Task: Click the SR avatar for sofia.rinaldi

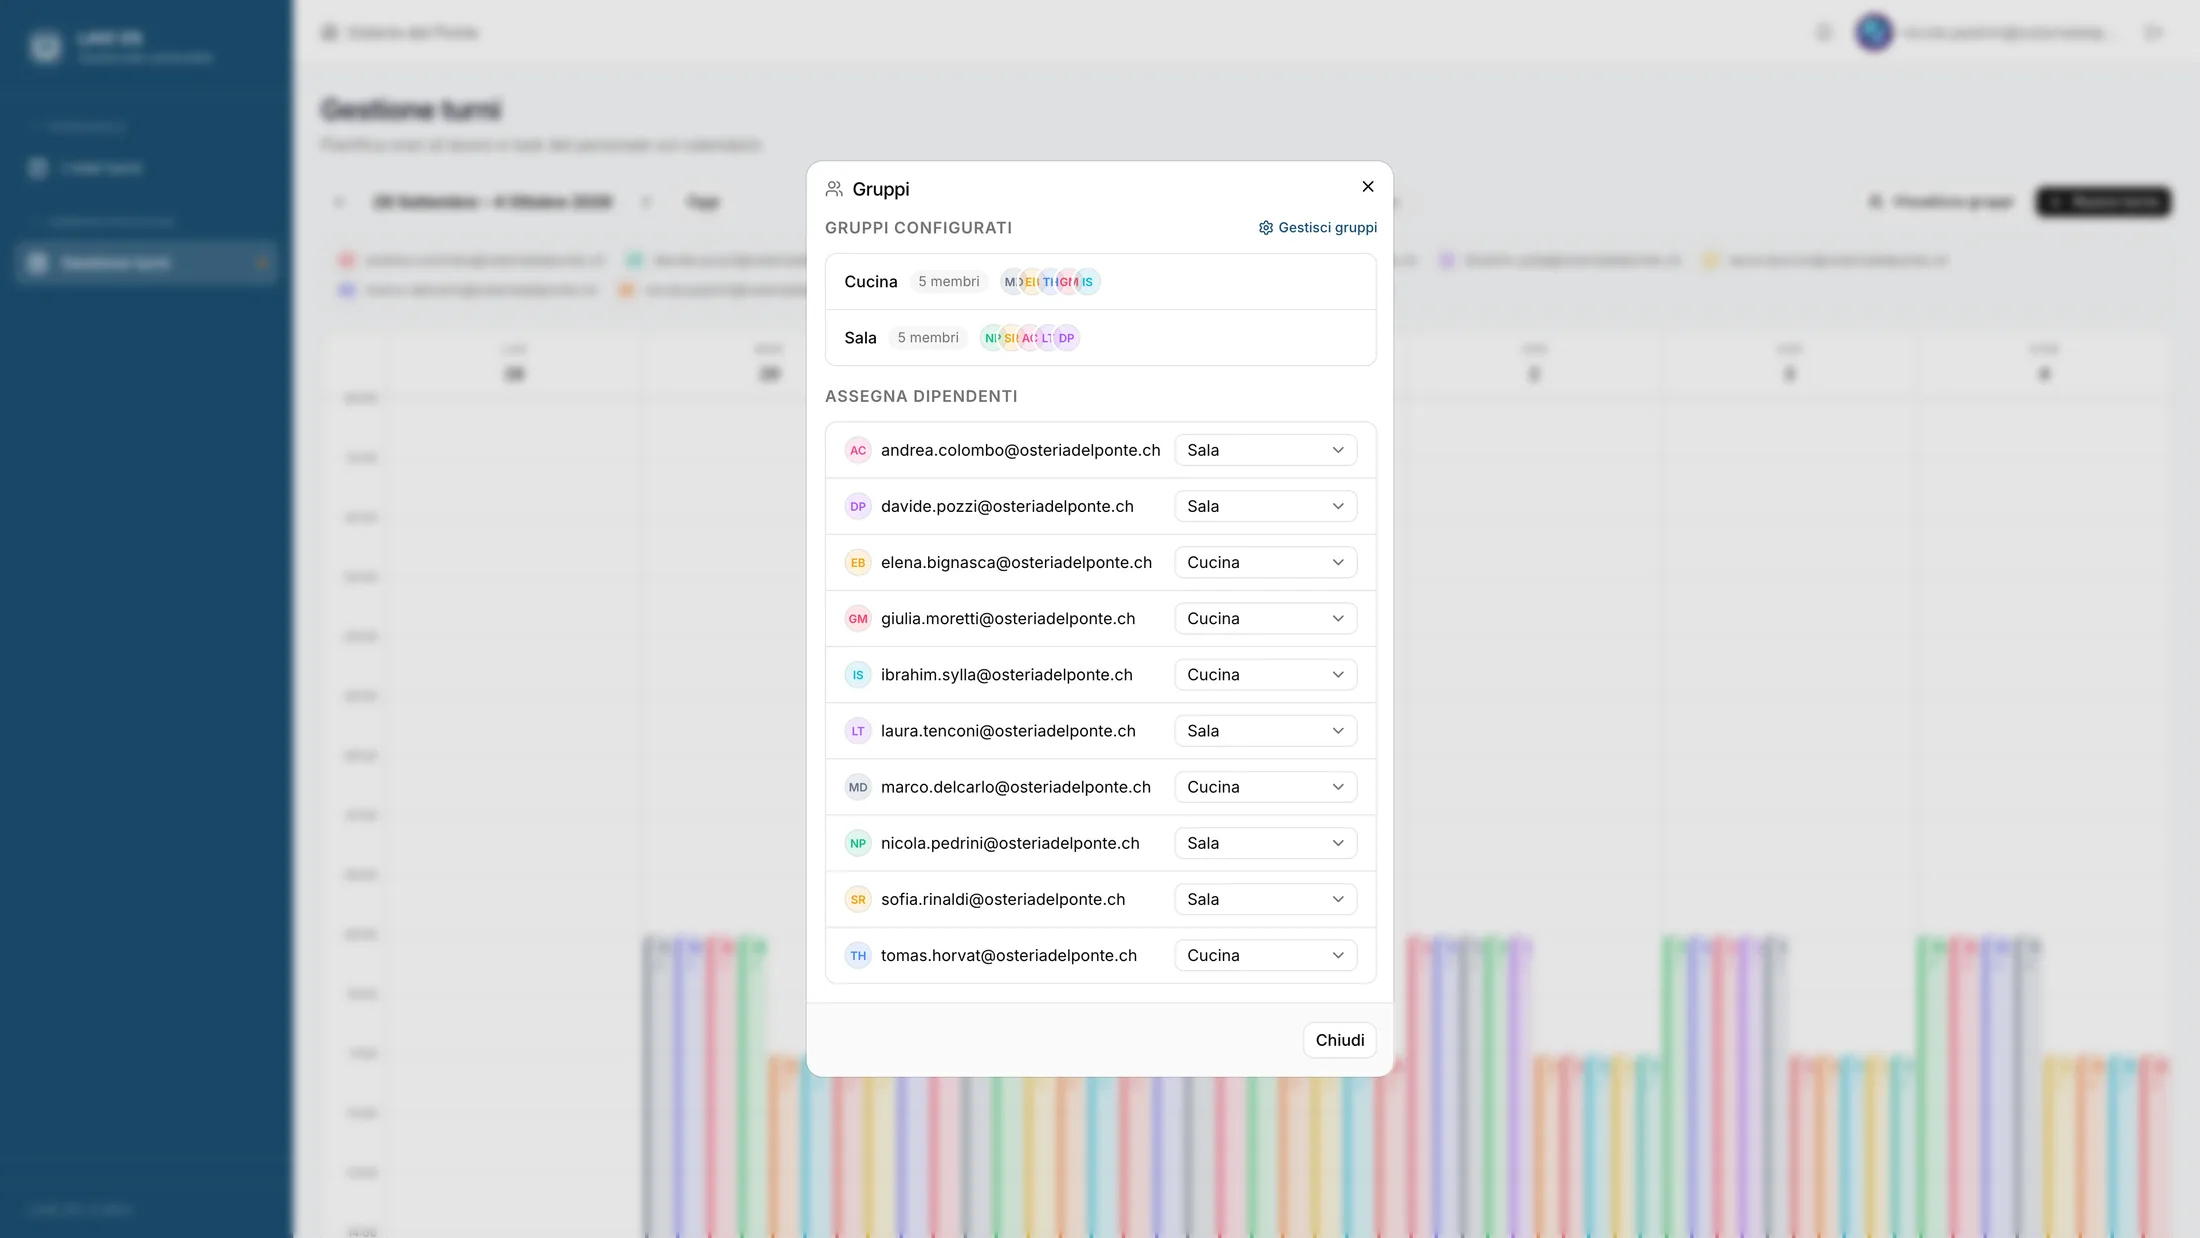Action: [x=858, y=899]
